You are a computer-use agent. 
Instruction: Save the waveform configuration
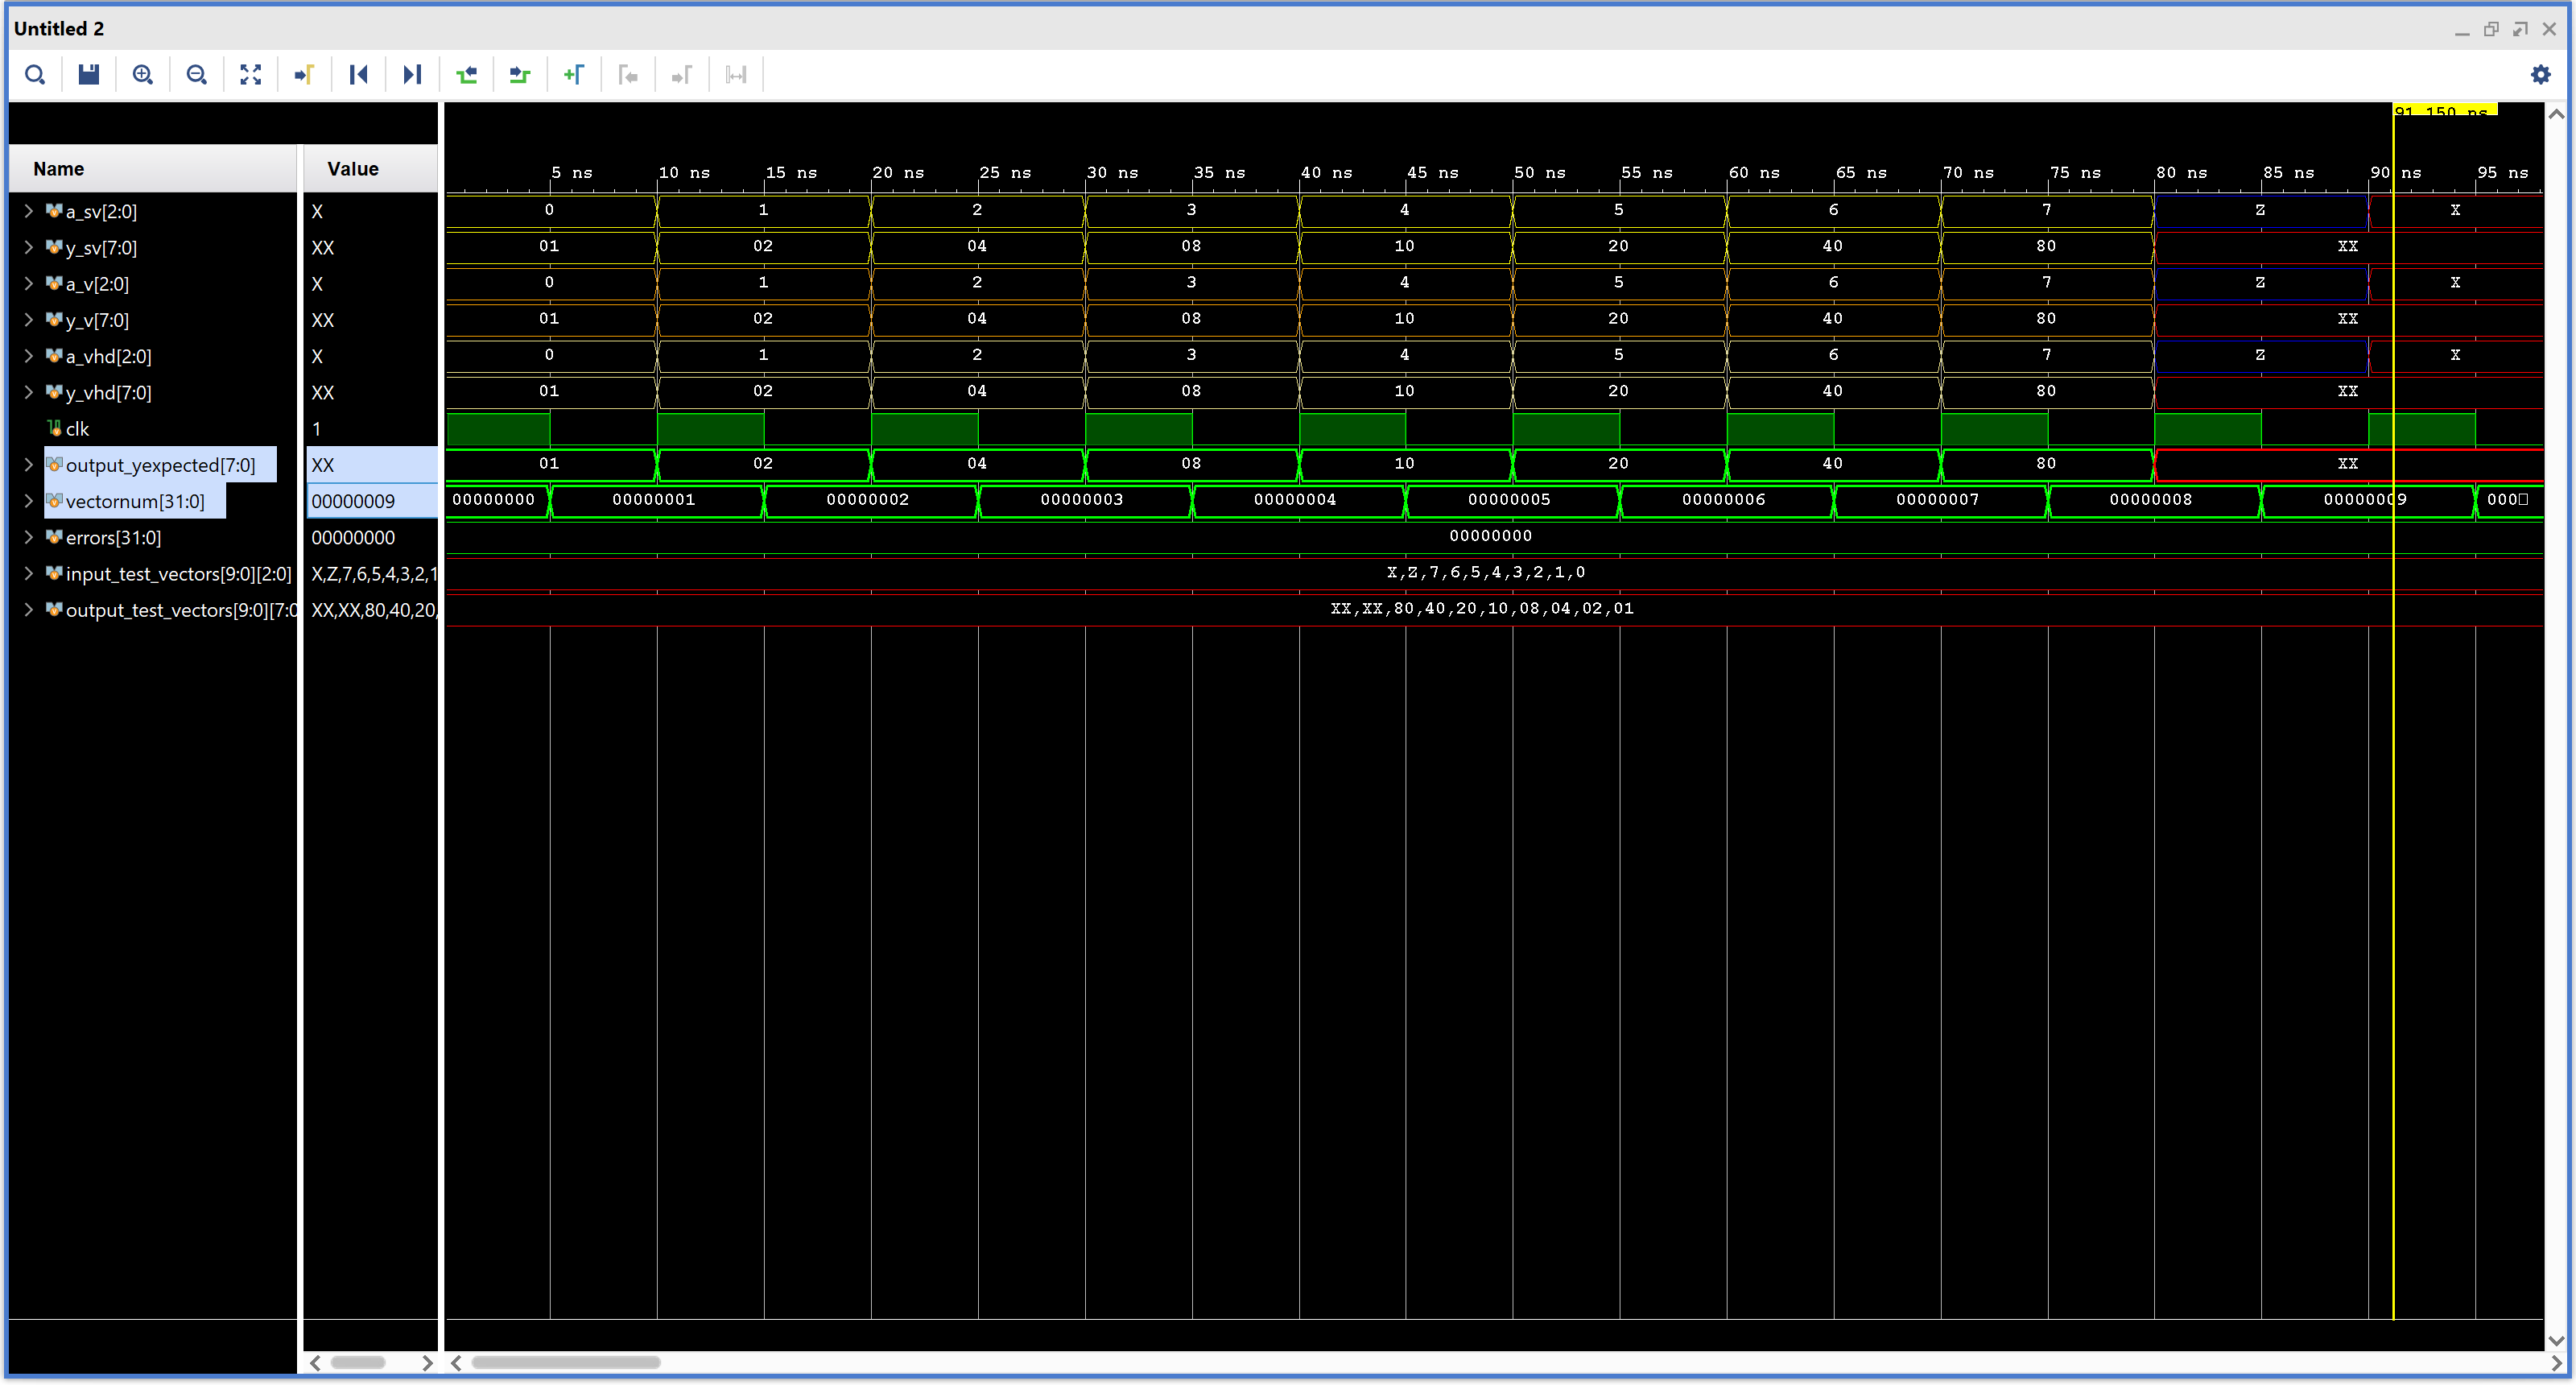pos(89,75)
